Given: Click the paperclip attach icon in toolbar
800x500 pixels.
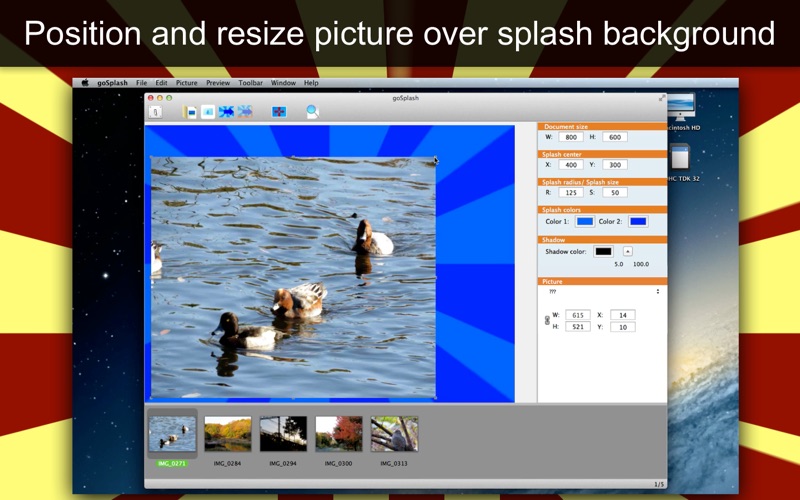Looking at the screenshot, I should (x=155, y=112).
